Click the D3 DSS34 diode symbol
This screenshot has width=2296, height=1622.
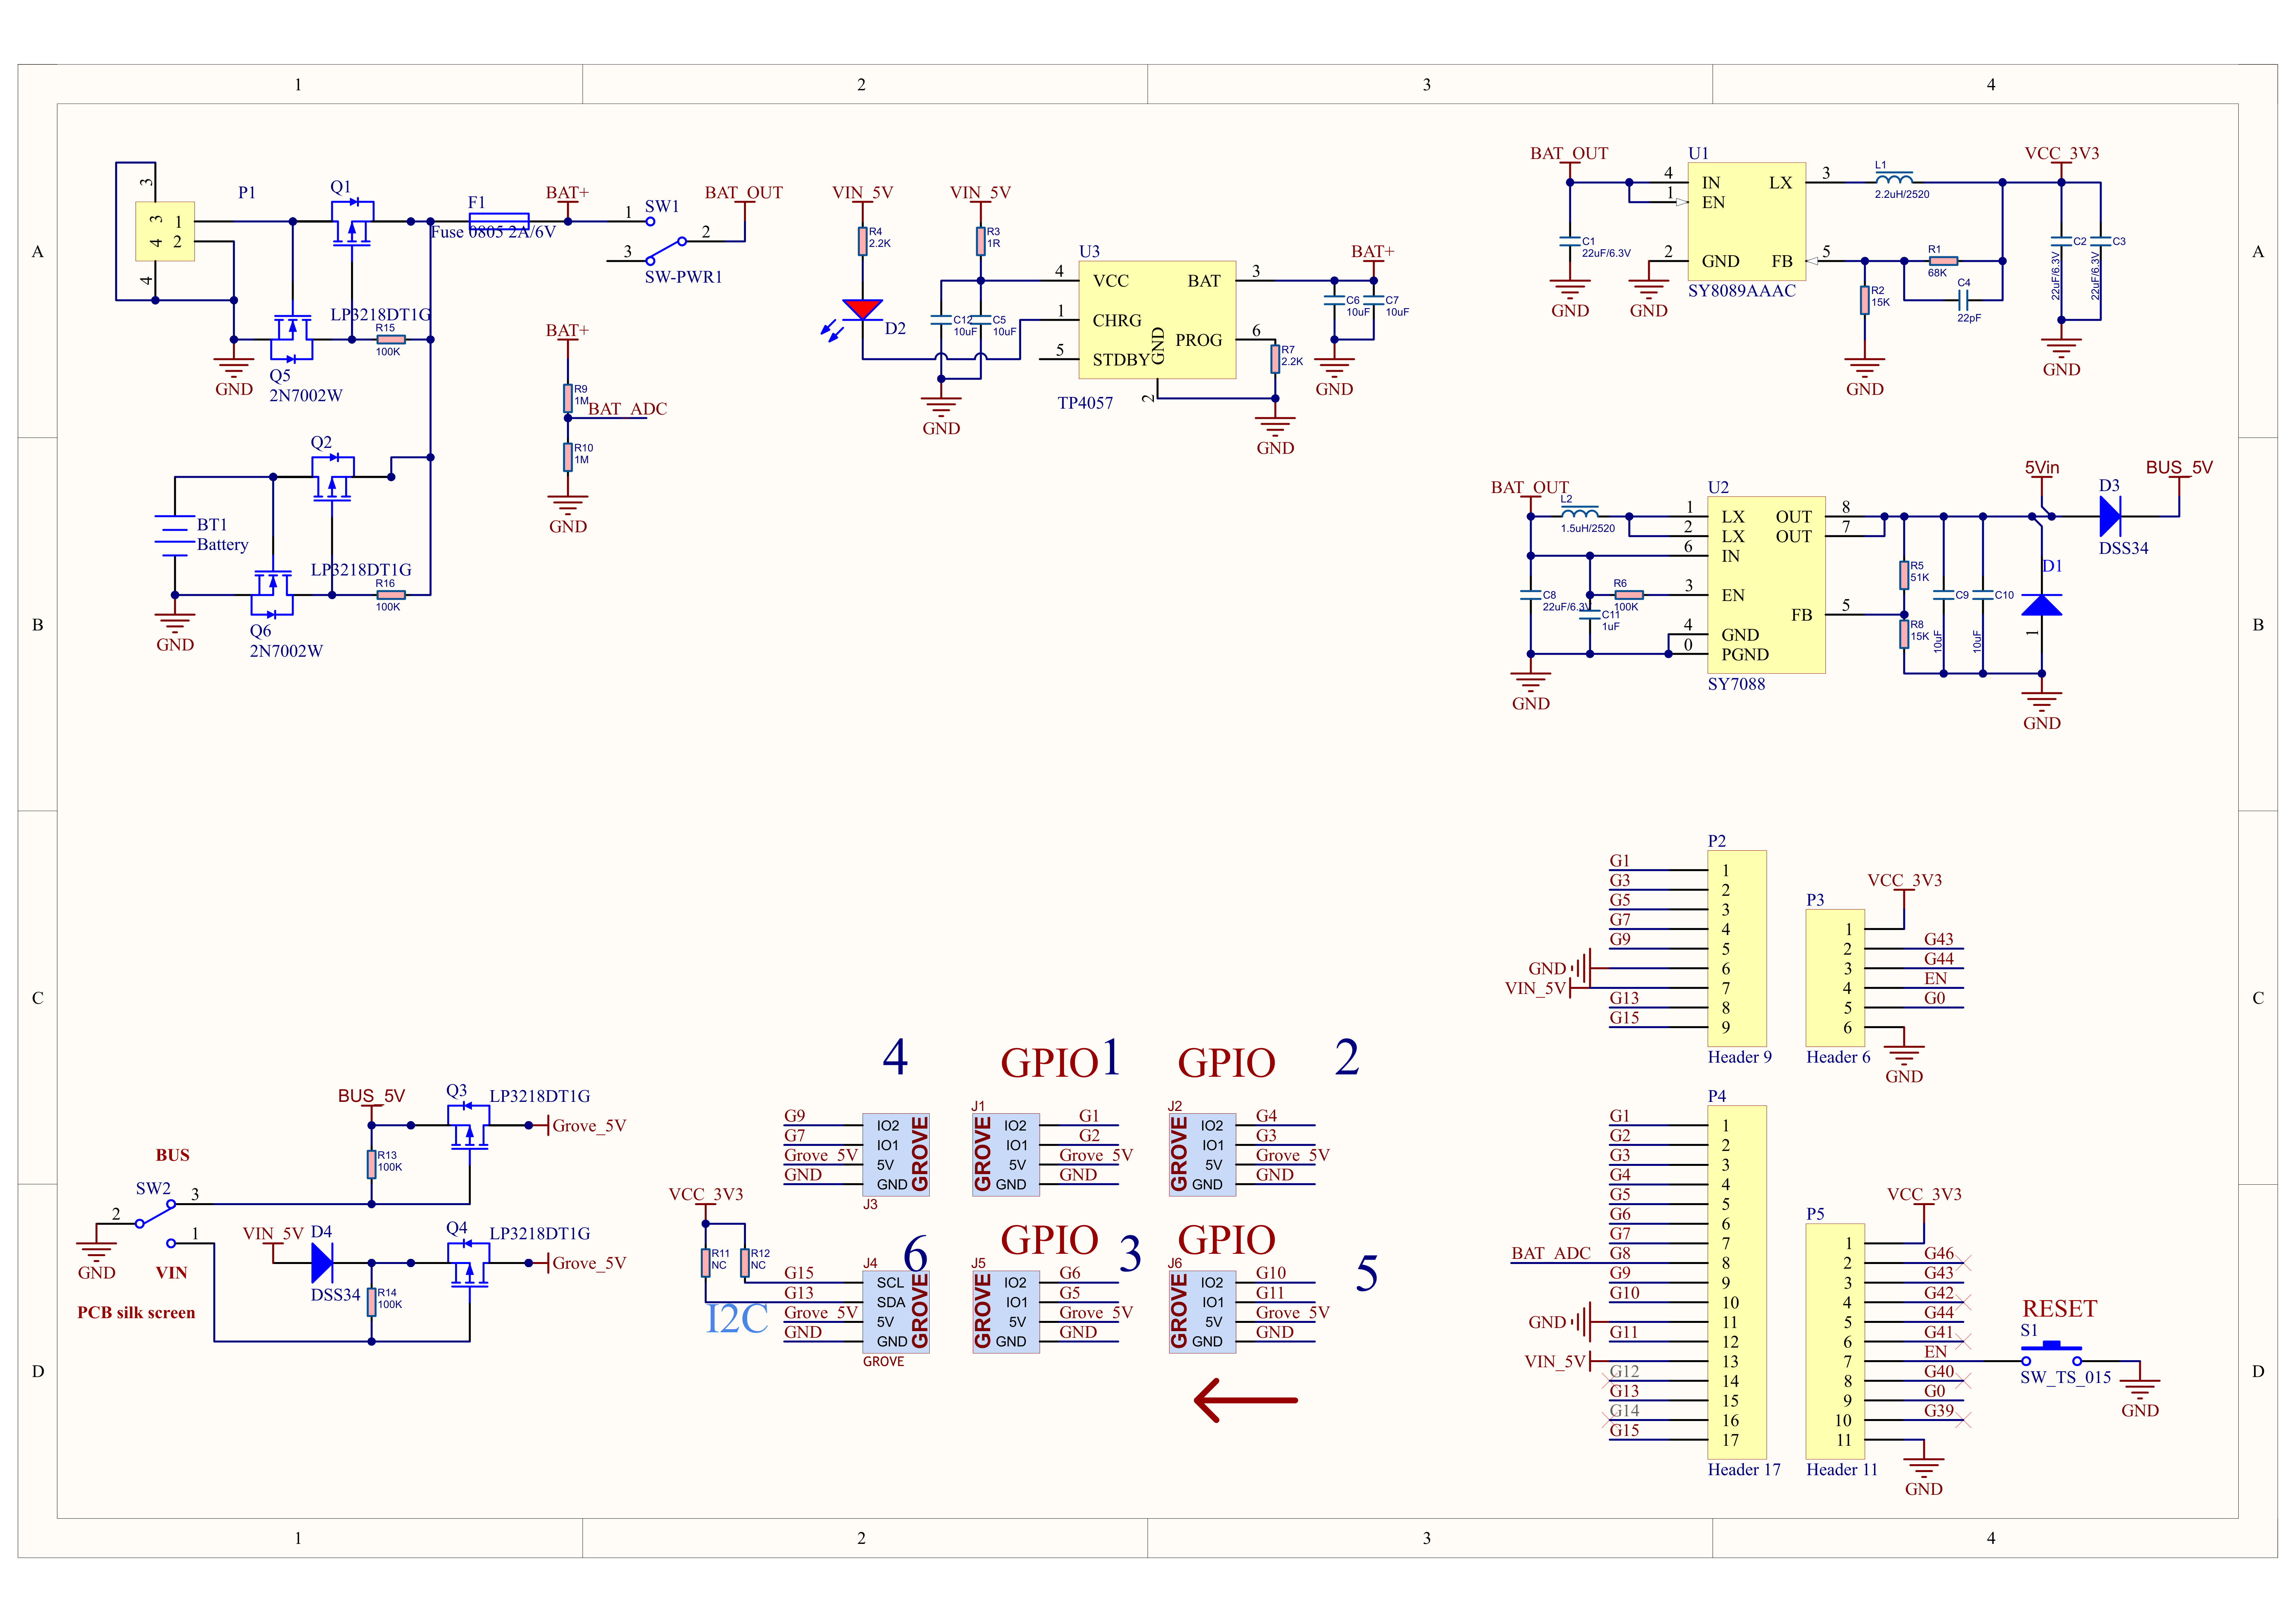pyautogui.click(x=2110, y=517)
